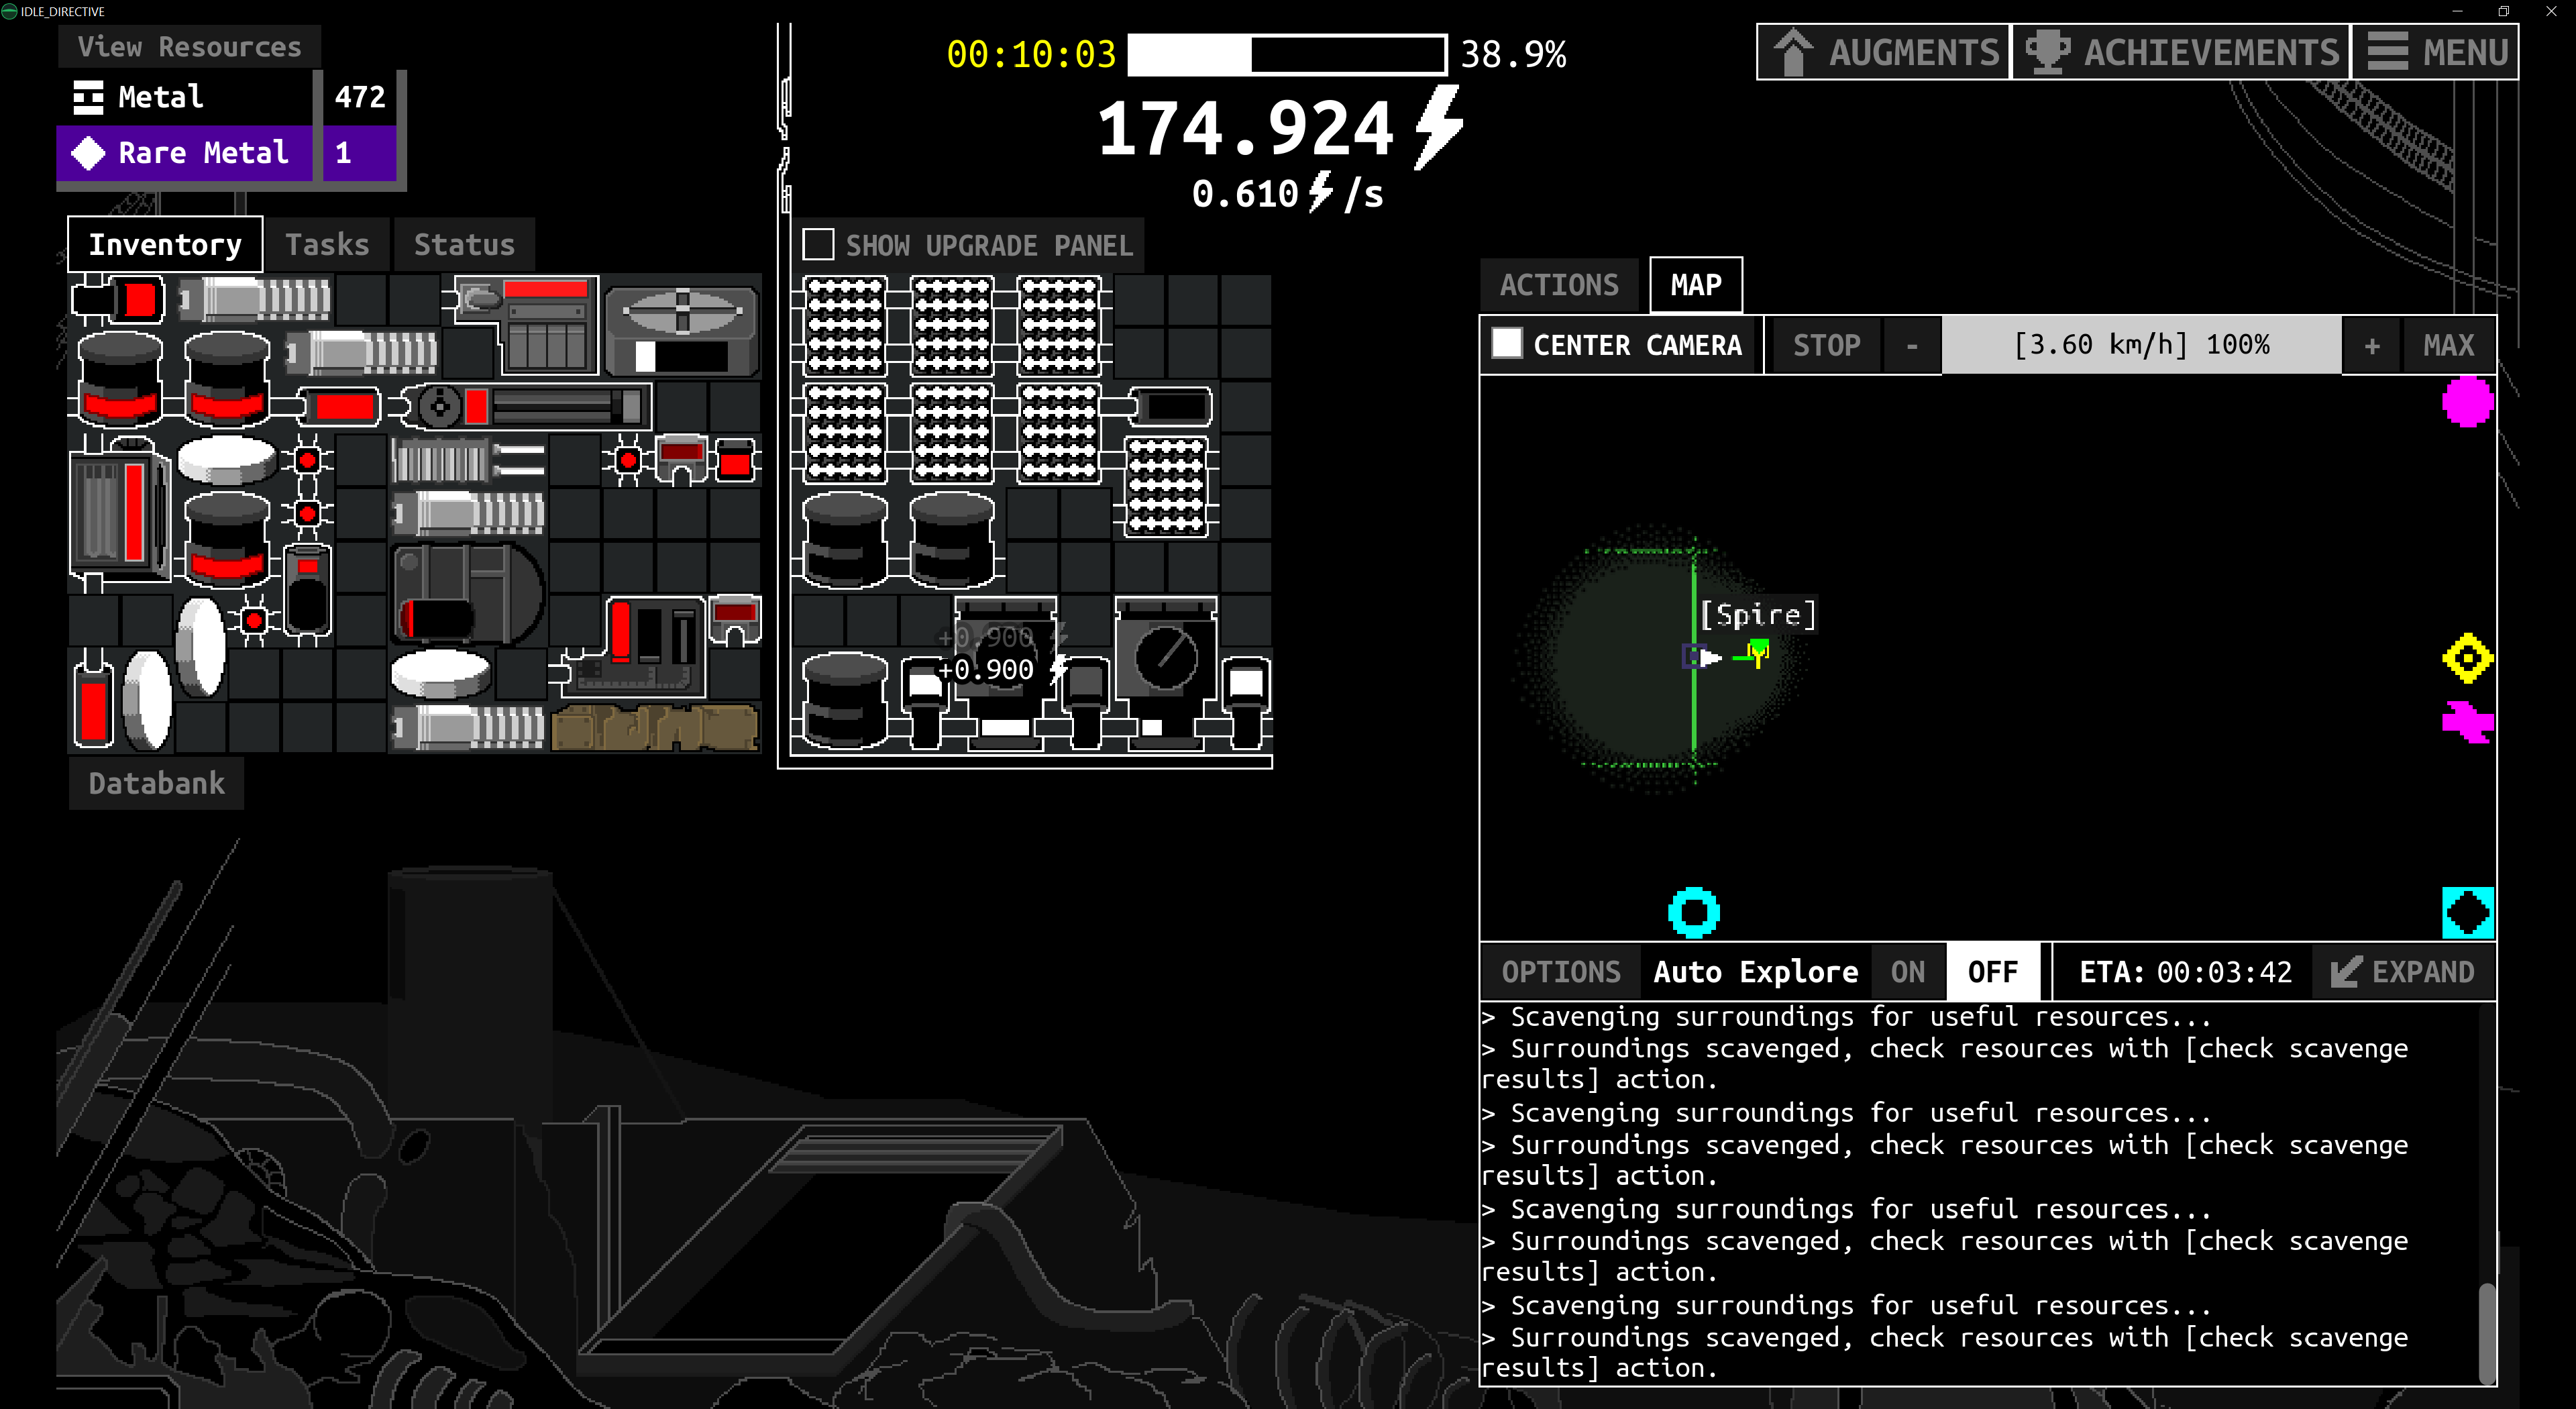Select the large dome-shaped module in inventory

[x=467, y=593]
